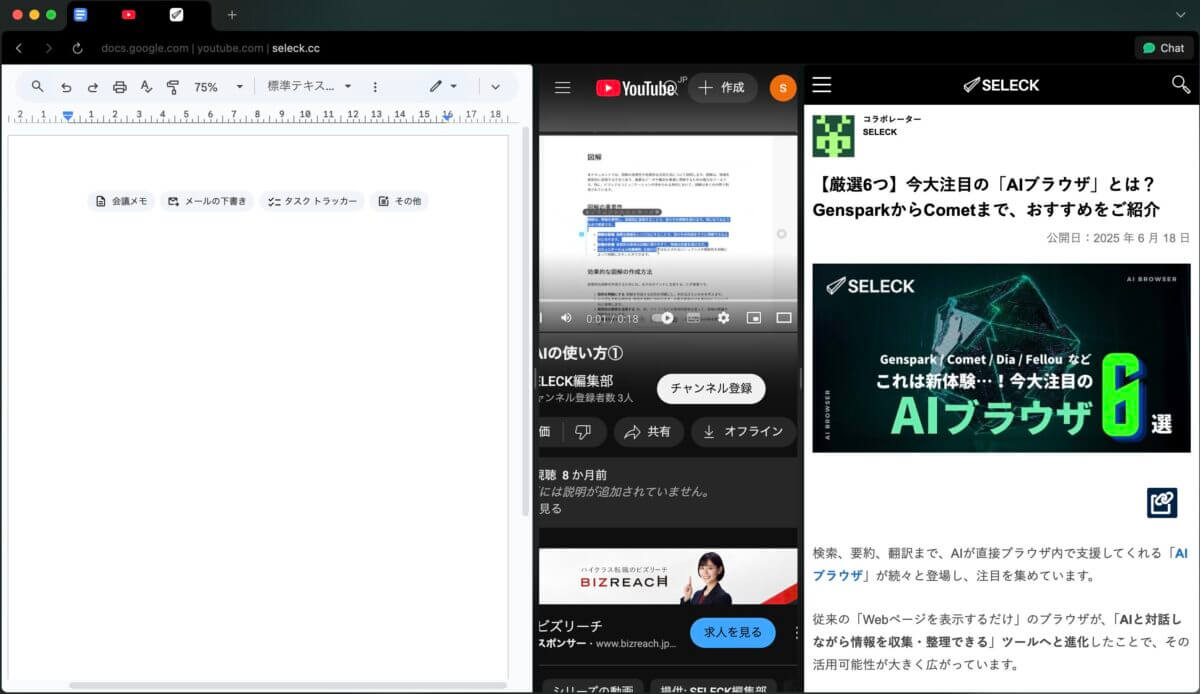Screen dimensions: 1200x694
Task: Open the 標準テキスト style dropdown
Action: point(309,87)
